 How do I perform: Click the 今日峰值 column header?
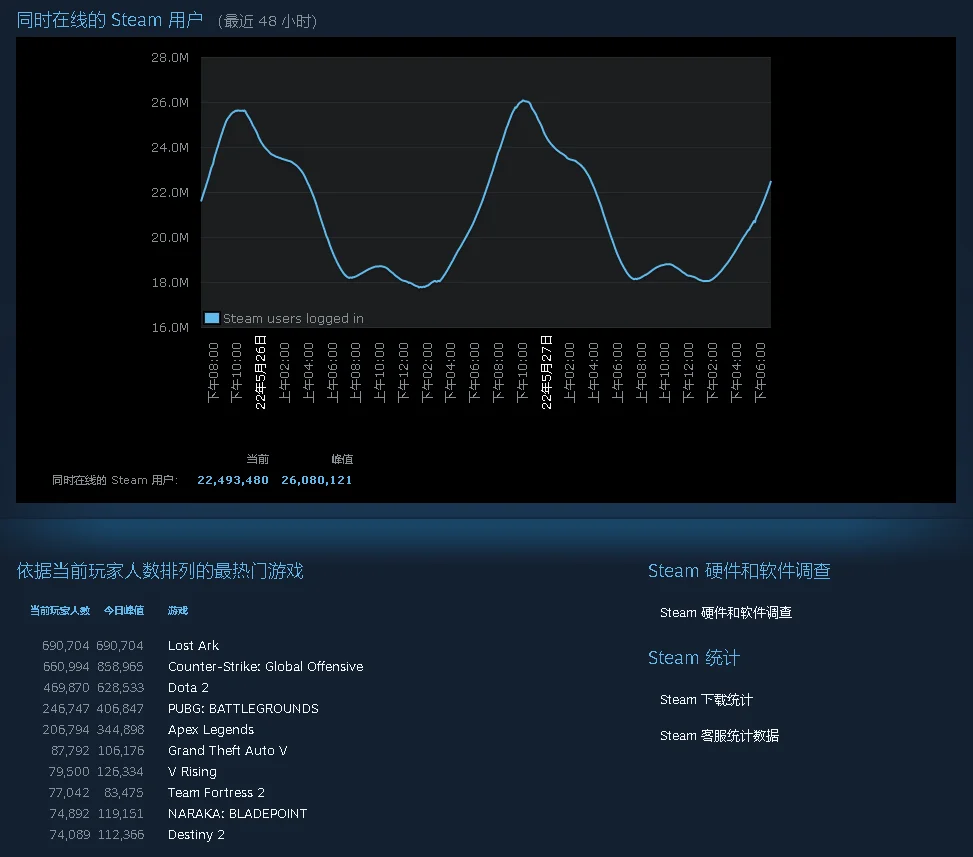(x=124, y=611)
